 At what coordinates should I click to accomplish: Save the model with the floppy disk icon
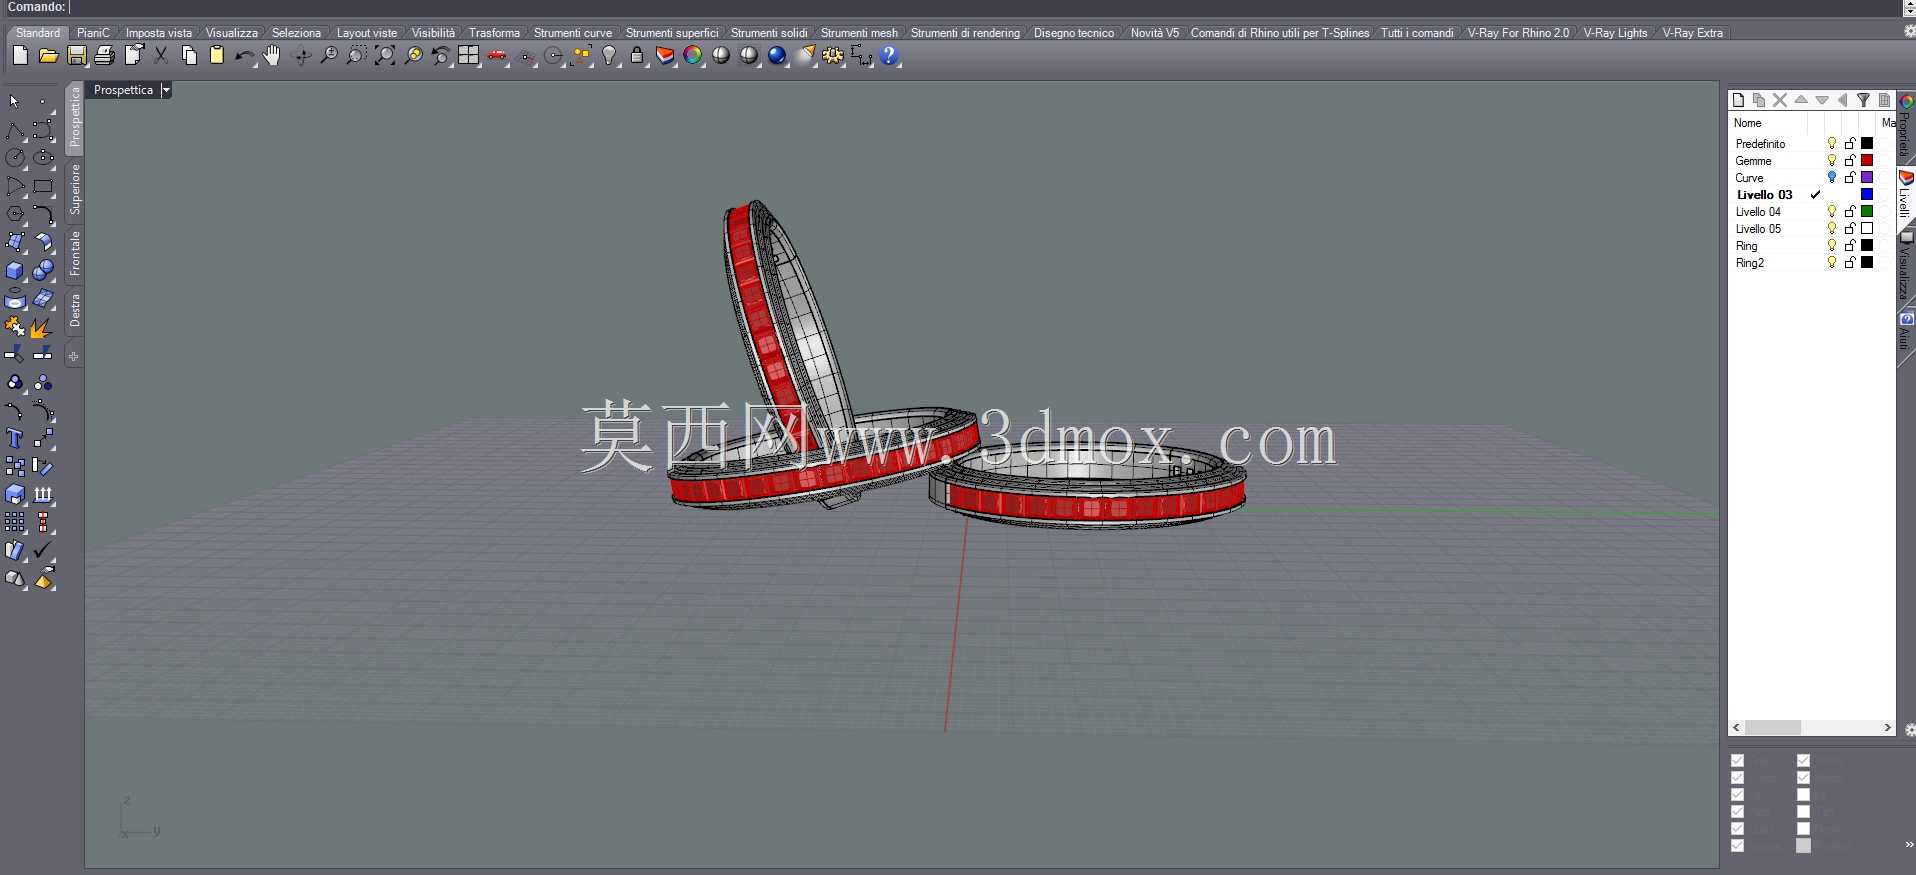(76, 56)
